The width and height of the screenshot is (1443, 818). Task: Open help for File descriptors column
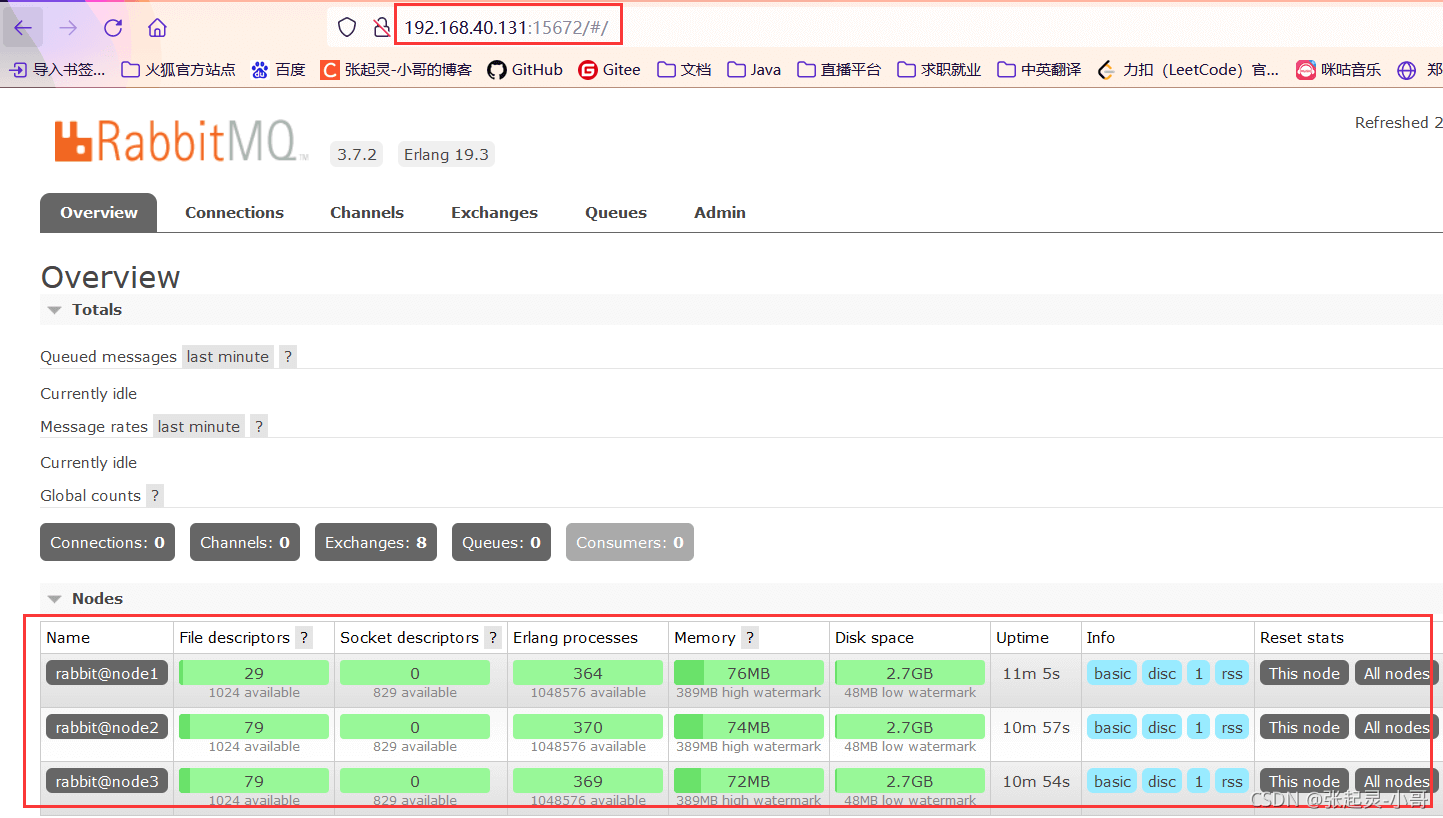coord(304,638)
